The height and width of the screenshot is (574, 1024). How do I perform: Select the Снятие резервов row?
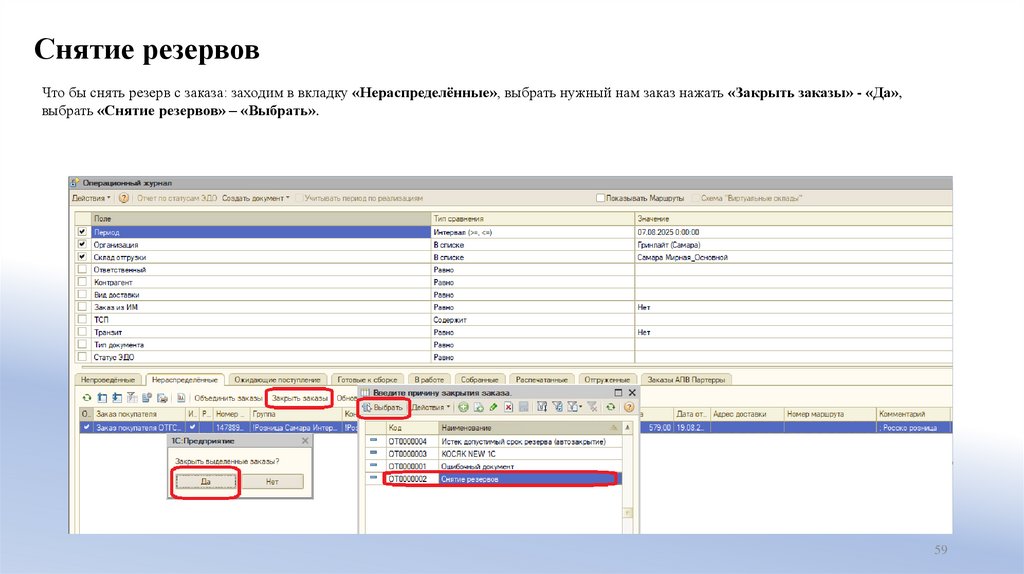coord(493,479)
